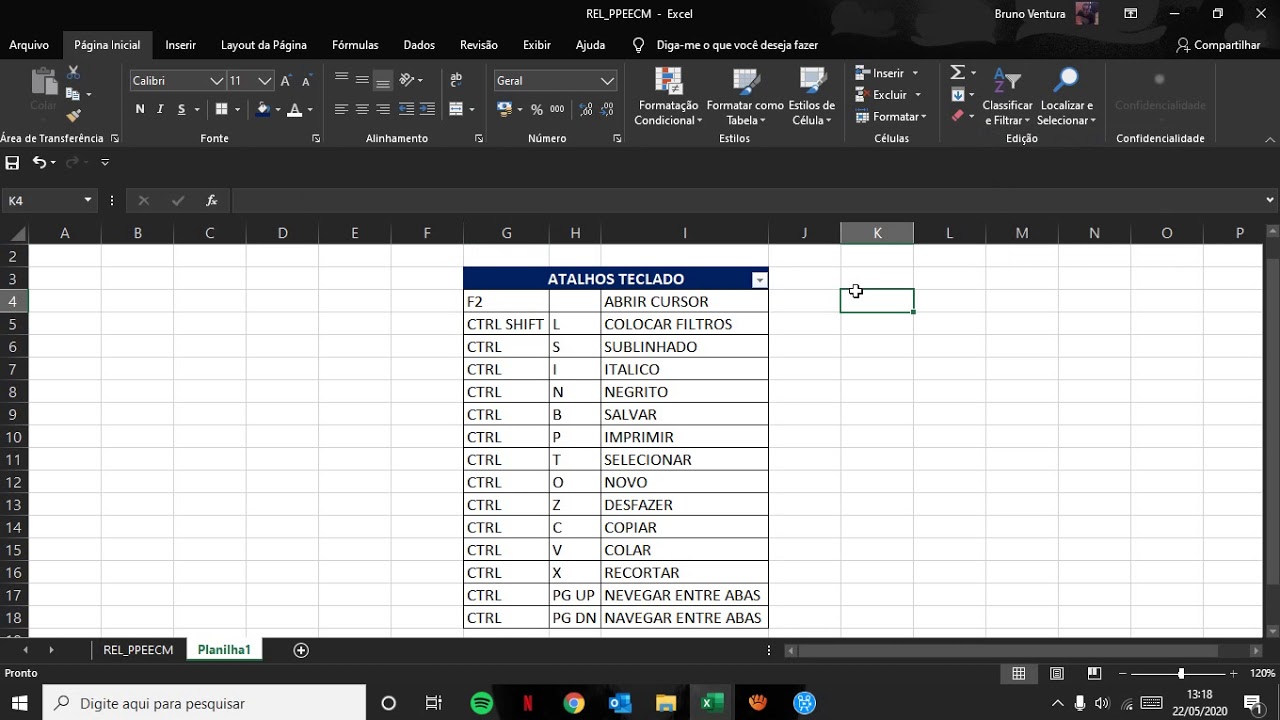Click the Increase Indent icon
The image size is (1280, 720).
point(428,109)
